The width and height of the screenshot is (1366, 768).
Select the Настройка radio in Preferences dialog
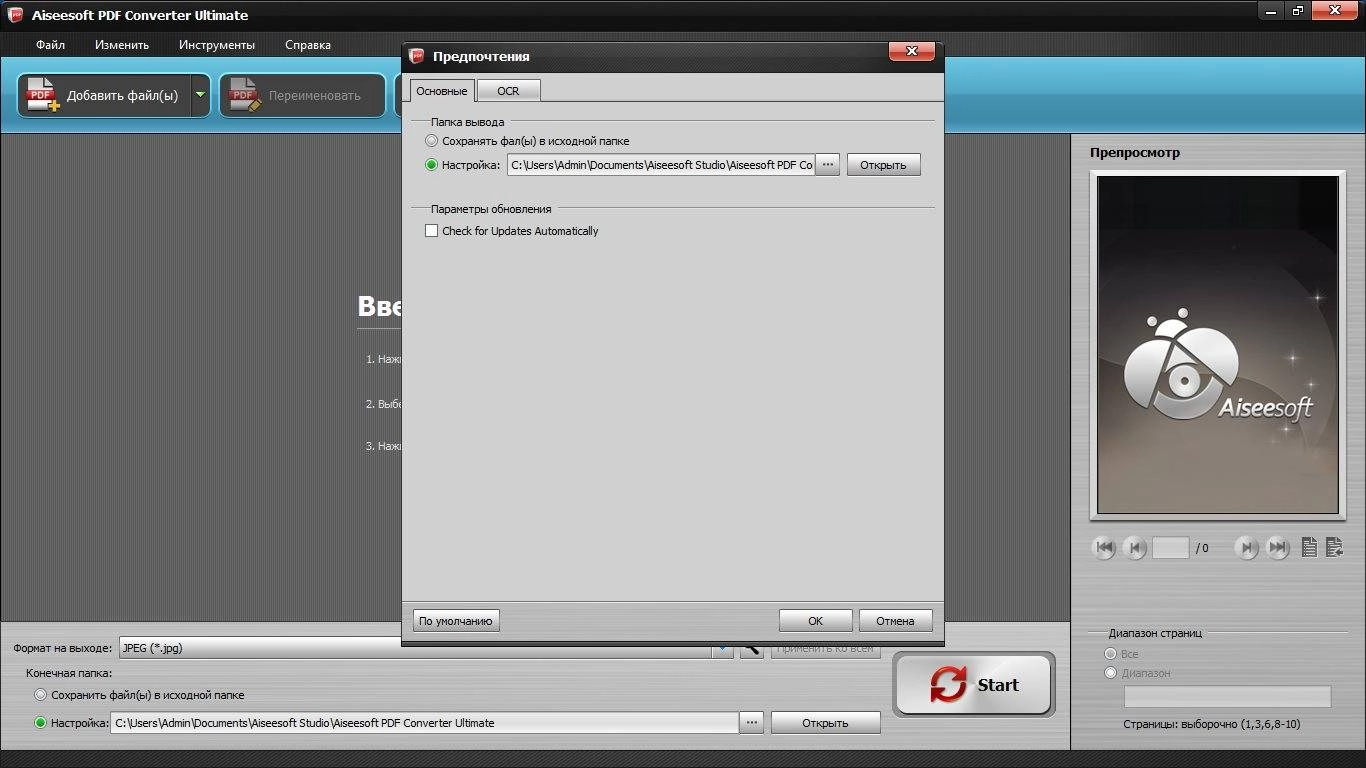click(x=432, y=165)
